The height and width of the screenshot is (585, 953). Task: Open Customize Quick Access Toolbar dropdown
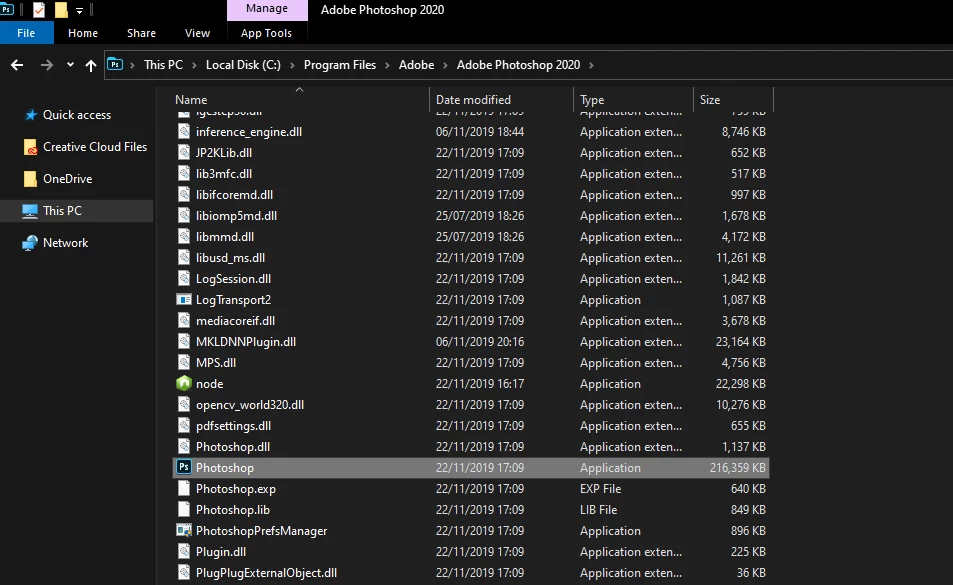click(79, 10)
